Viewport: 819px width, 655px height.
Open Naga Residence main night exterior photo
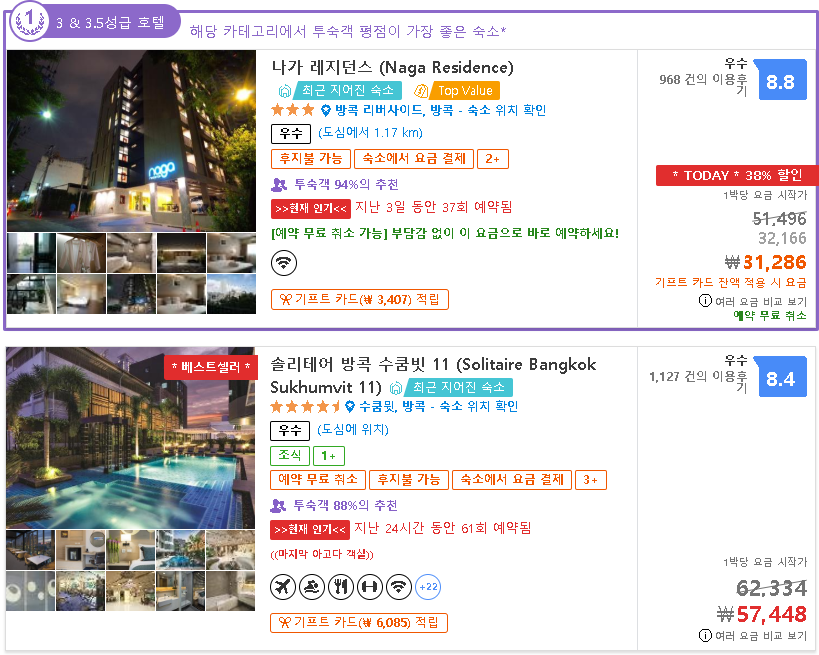click(132, 141)
